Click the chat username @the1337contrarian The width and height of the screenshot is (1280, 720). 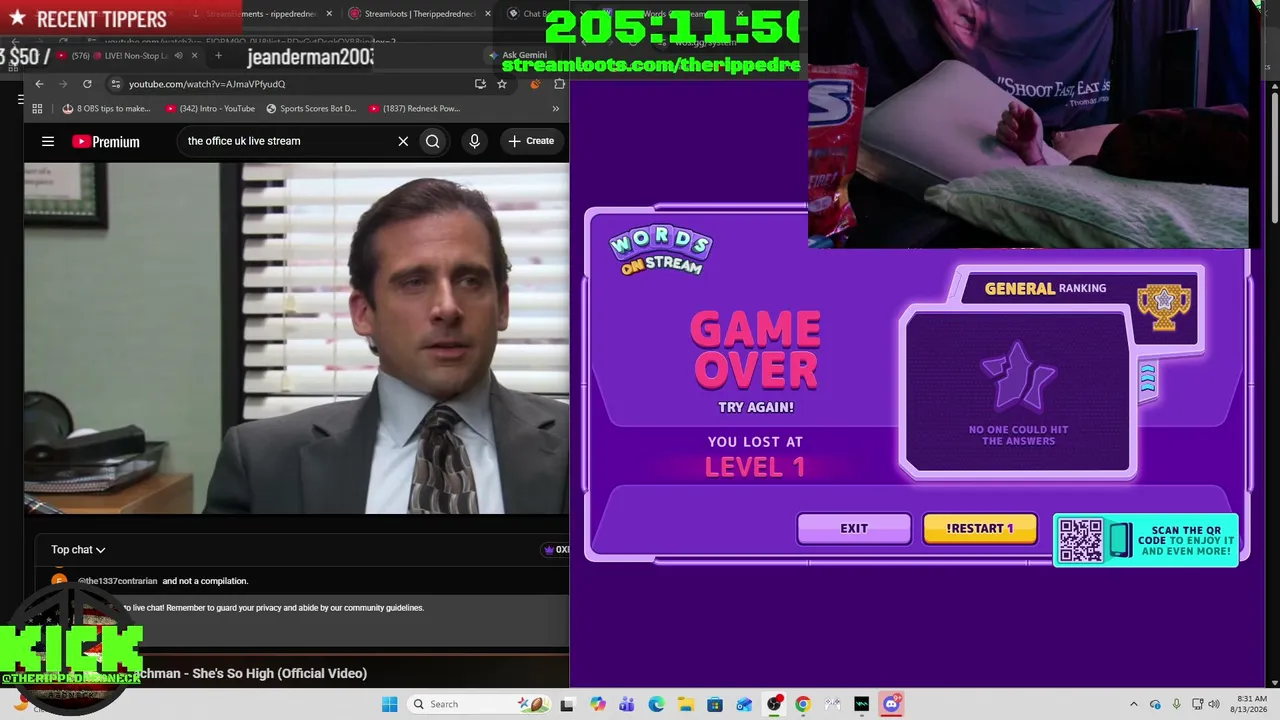[118, 581]
